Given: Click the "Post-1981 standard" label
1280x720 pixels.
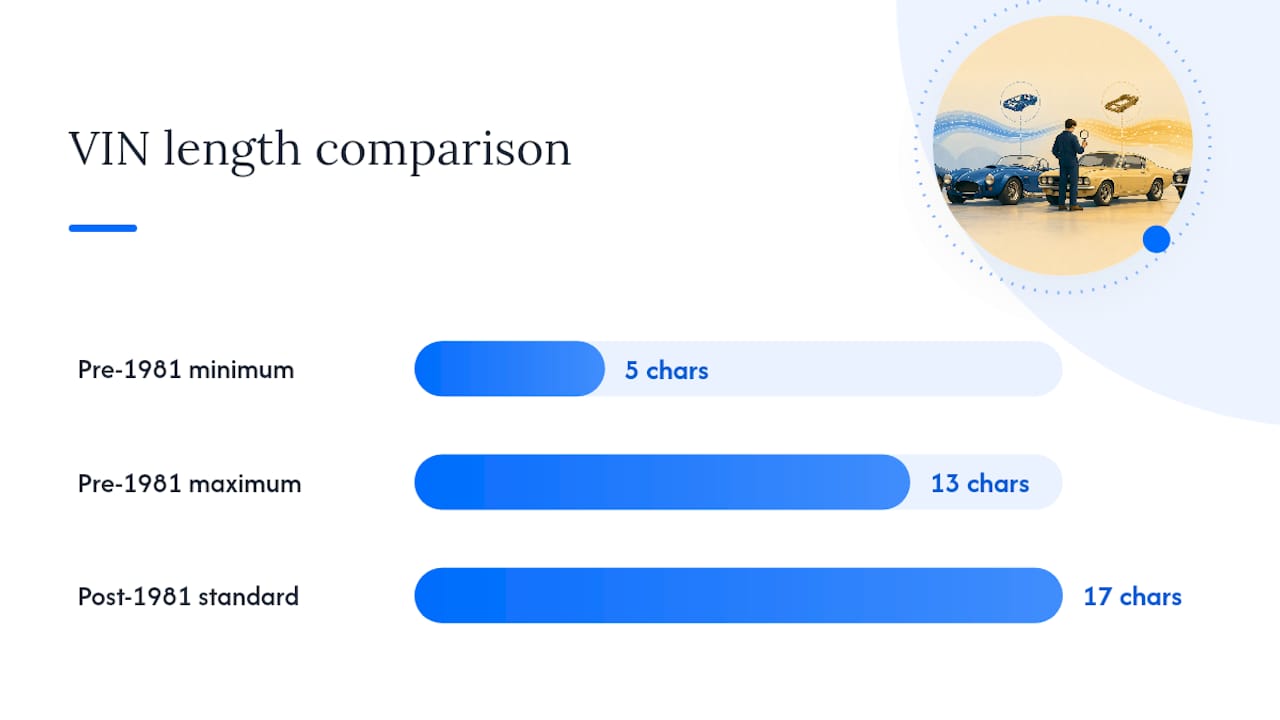Looking at the screenshot, I should (188, 597).
